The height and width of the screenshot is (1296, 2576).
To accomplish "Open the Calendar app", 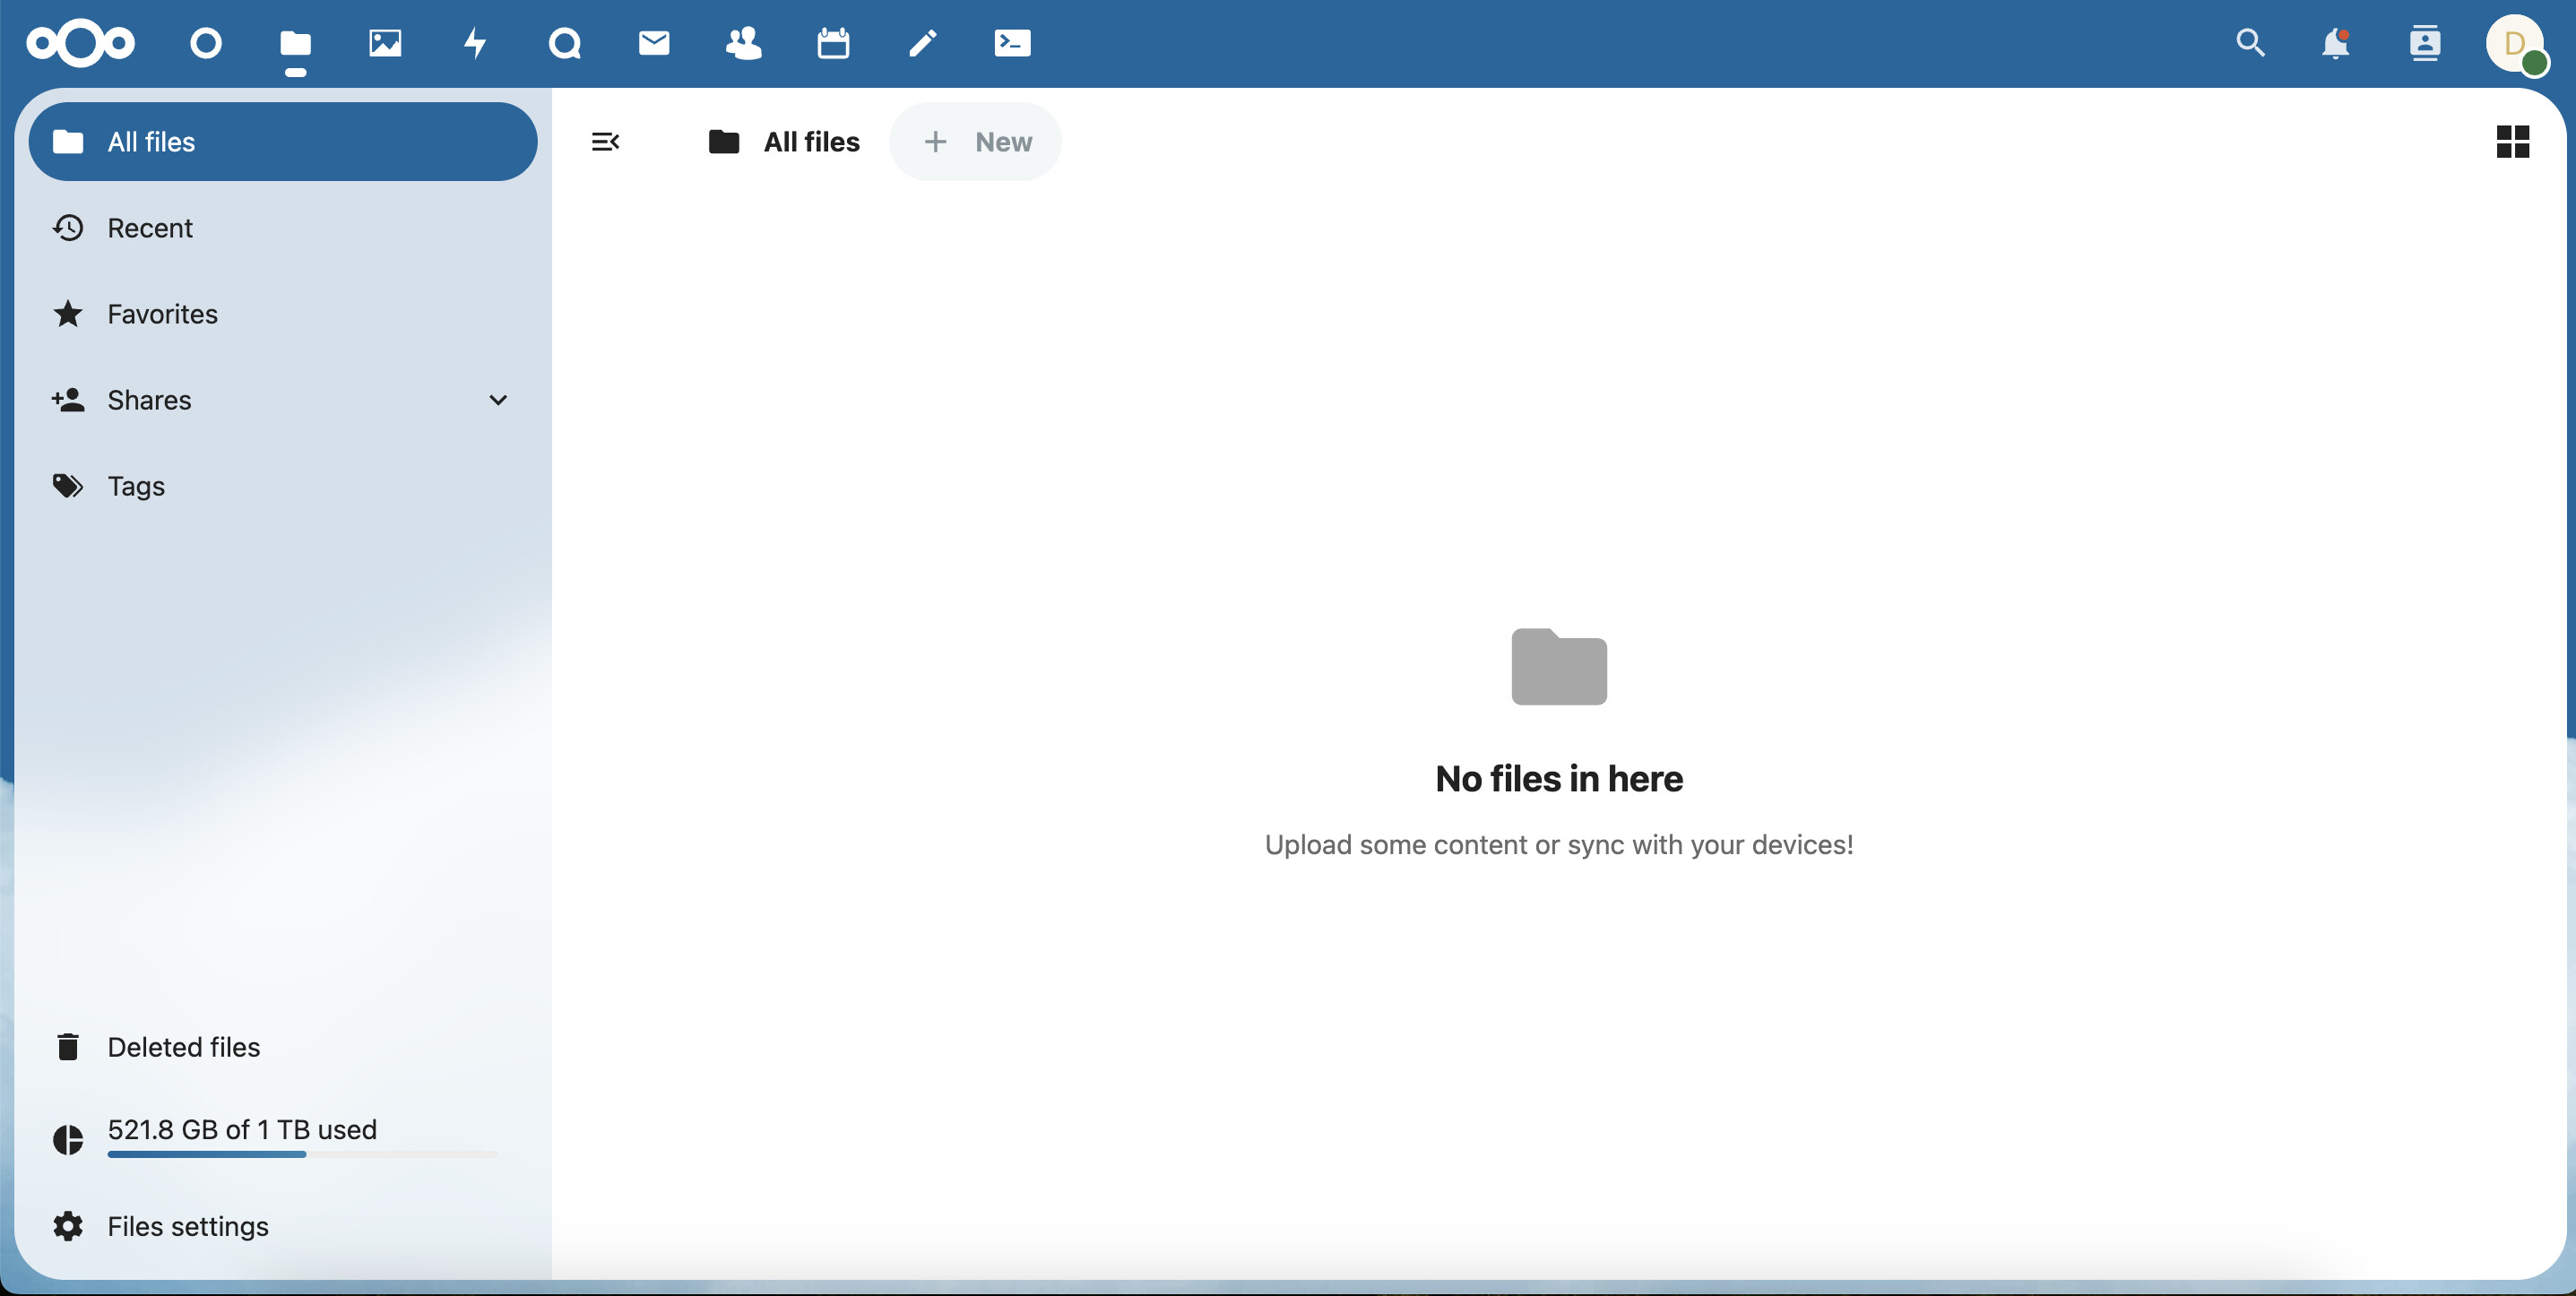I will [x=833, y=43].
